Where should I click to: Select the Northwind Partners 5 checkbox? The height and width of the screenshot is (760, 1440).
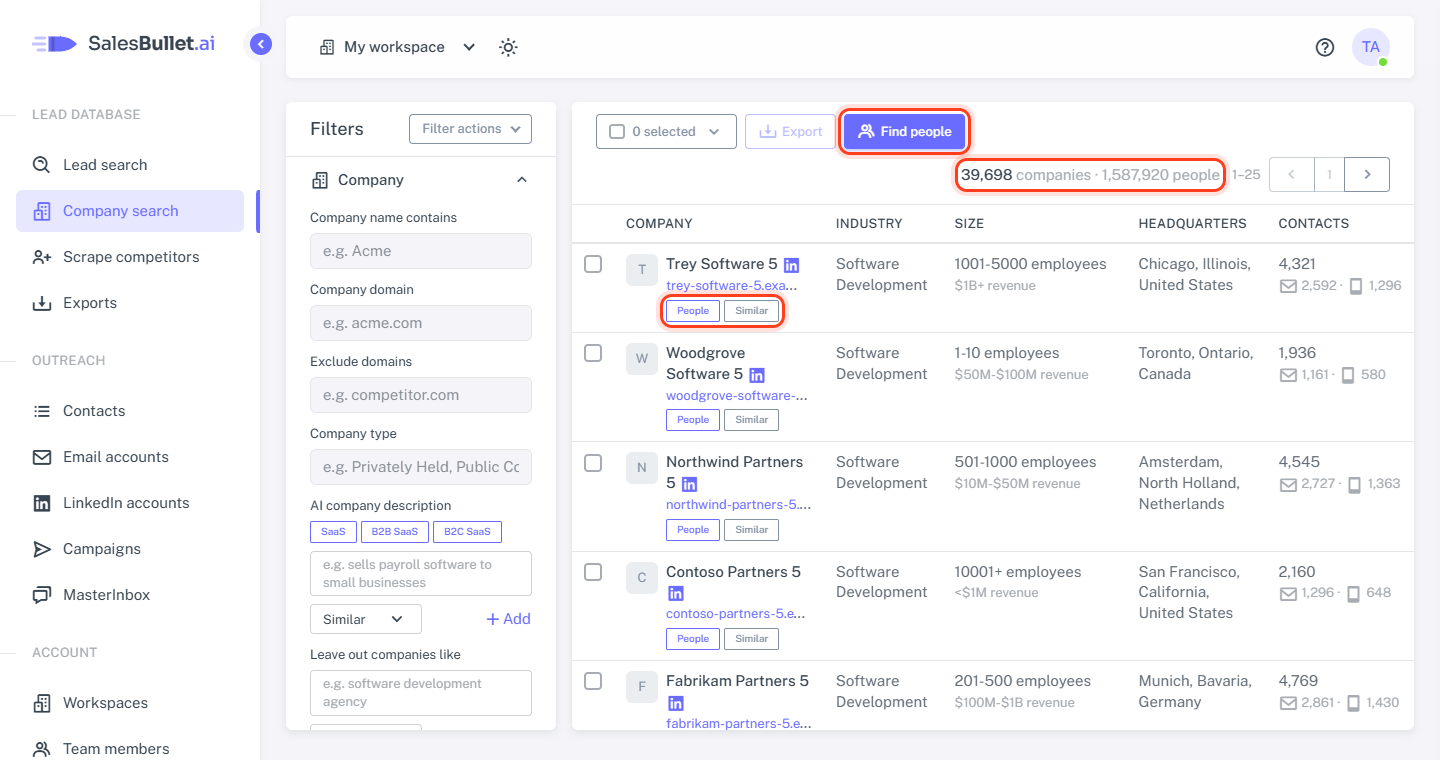593,463
